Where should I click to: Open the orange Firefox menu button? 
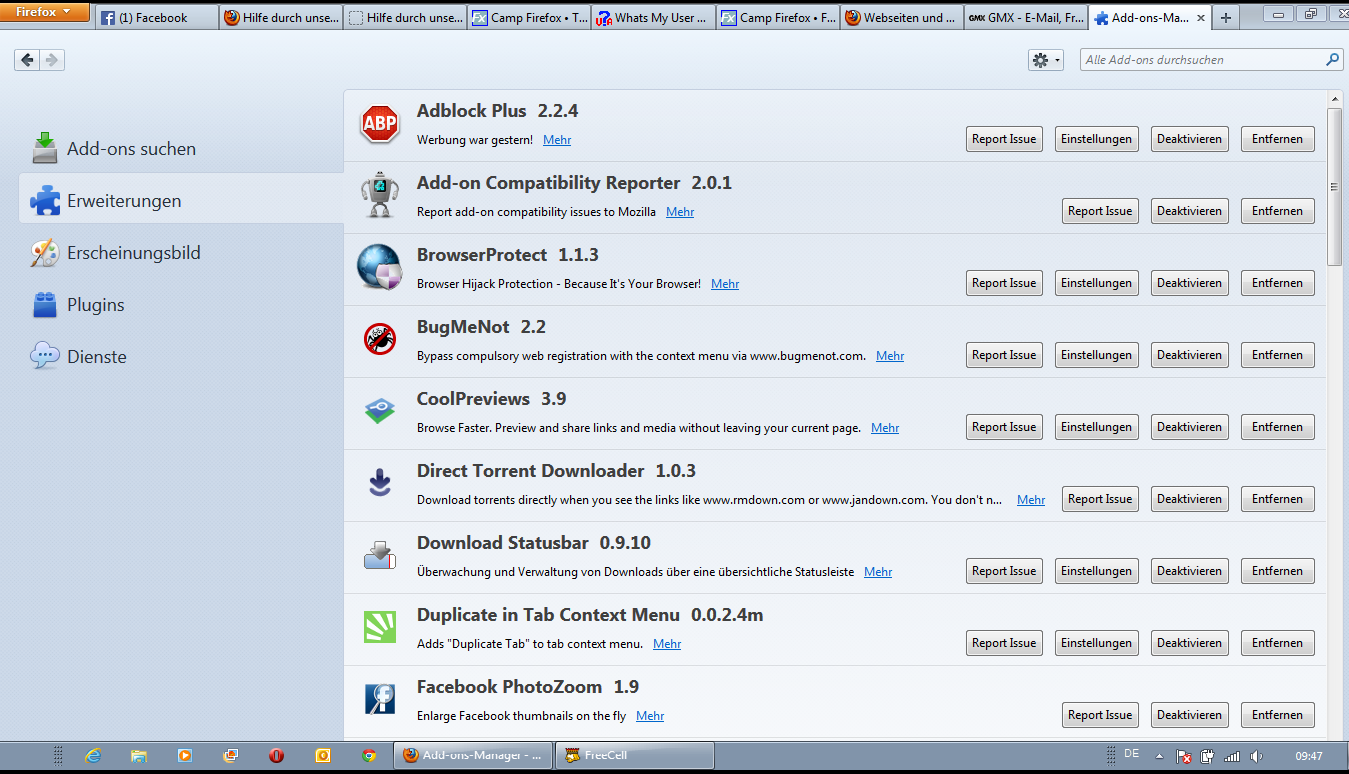coord(45,12)
